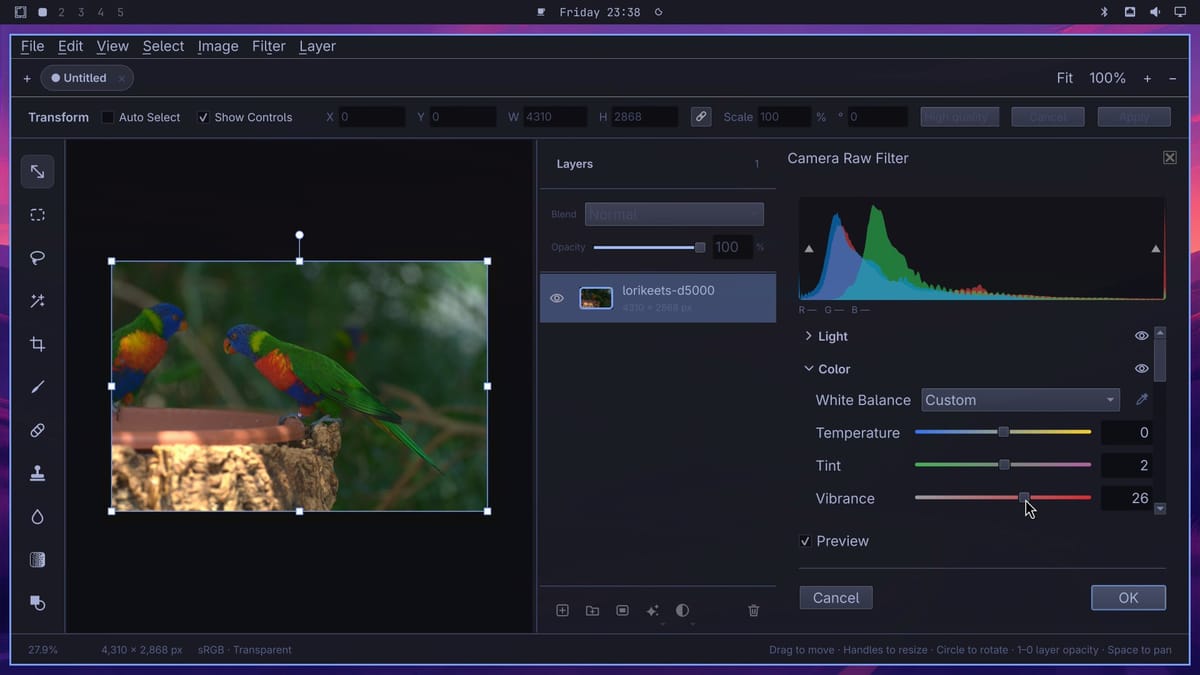Open the Layer menu
The width and height of the screenshot is (1200, 675).
click(317, 46)
